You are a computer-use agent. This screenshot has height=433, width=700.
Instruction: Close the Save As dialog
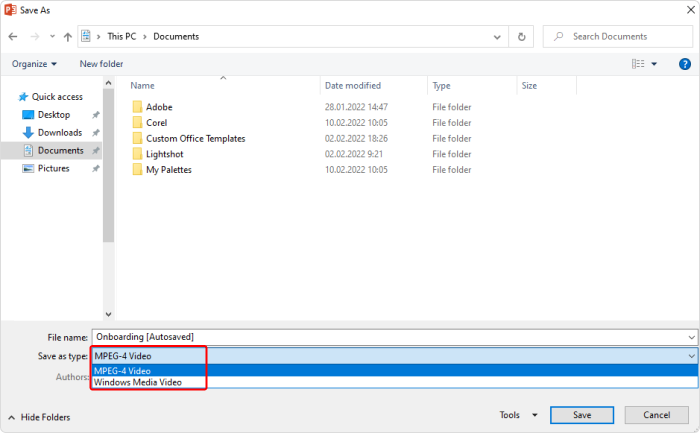pos(690,10)
